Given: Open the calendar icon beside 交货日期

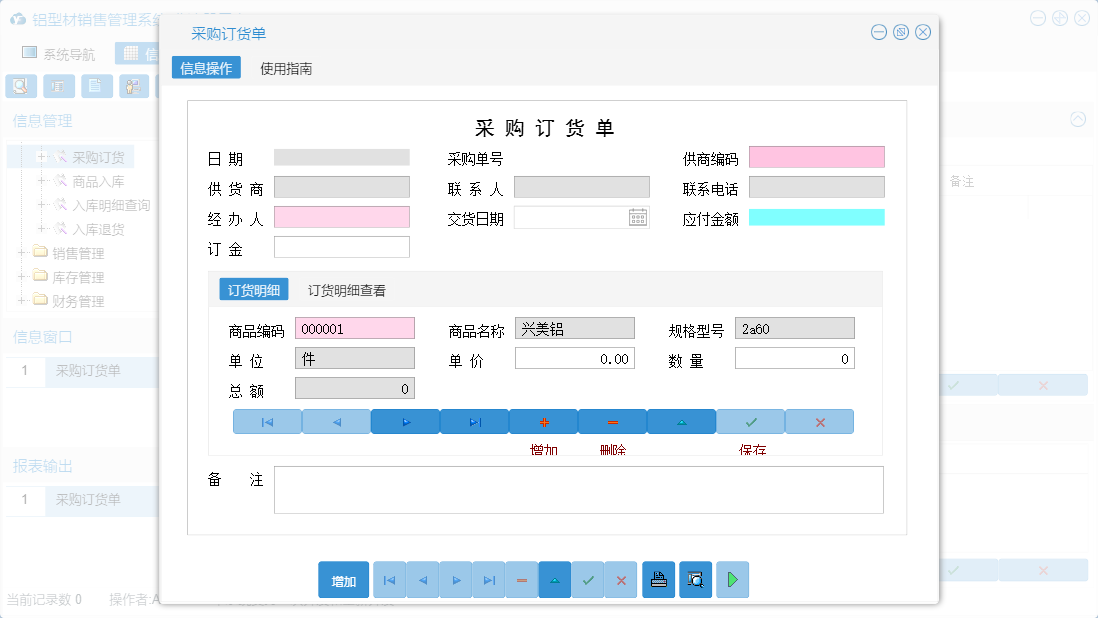Looking at the screenshot, I should pos(638,217).
